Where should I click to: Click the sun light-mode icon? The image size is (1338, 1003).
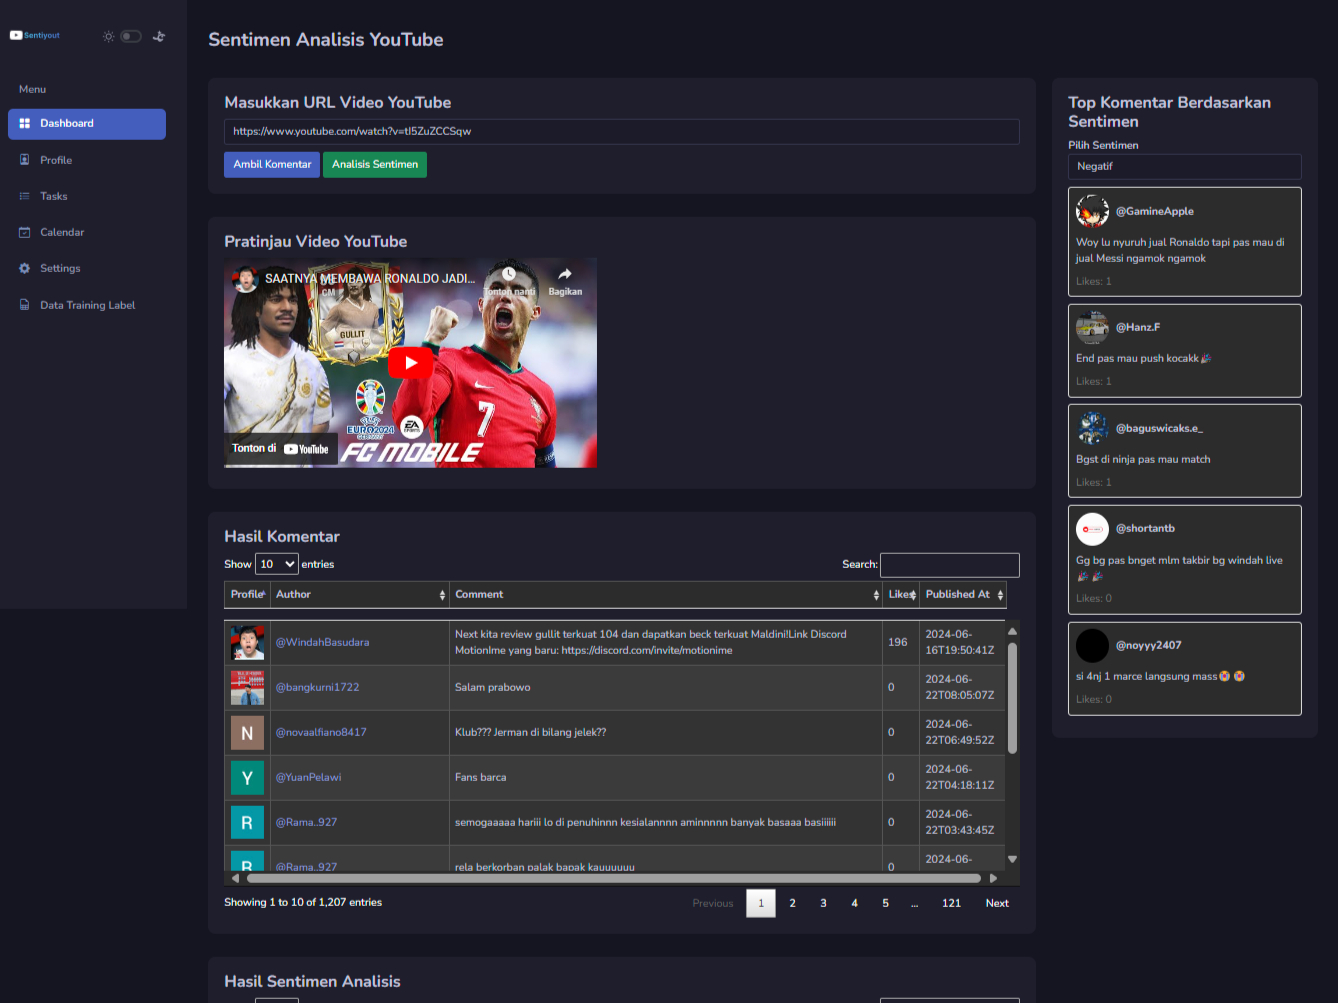coord(109,36)
